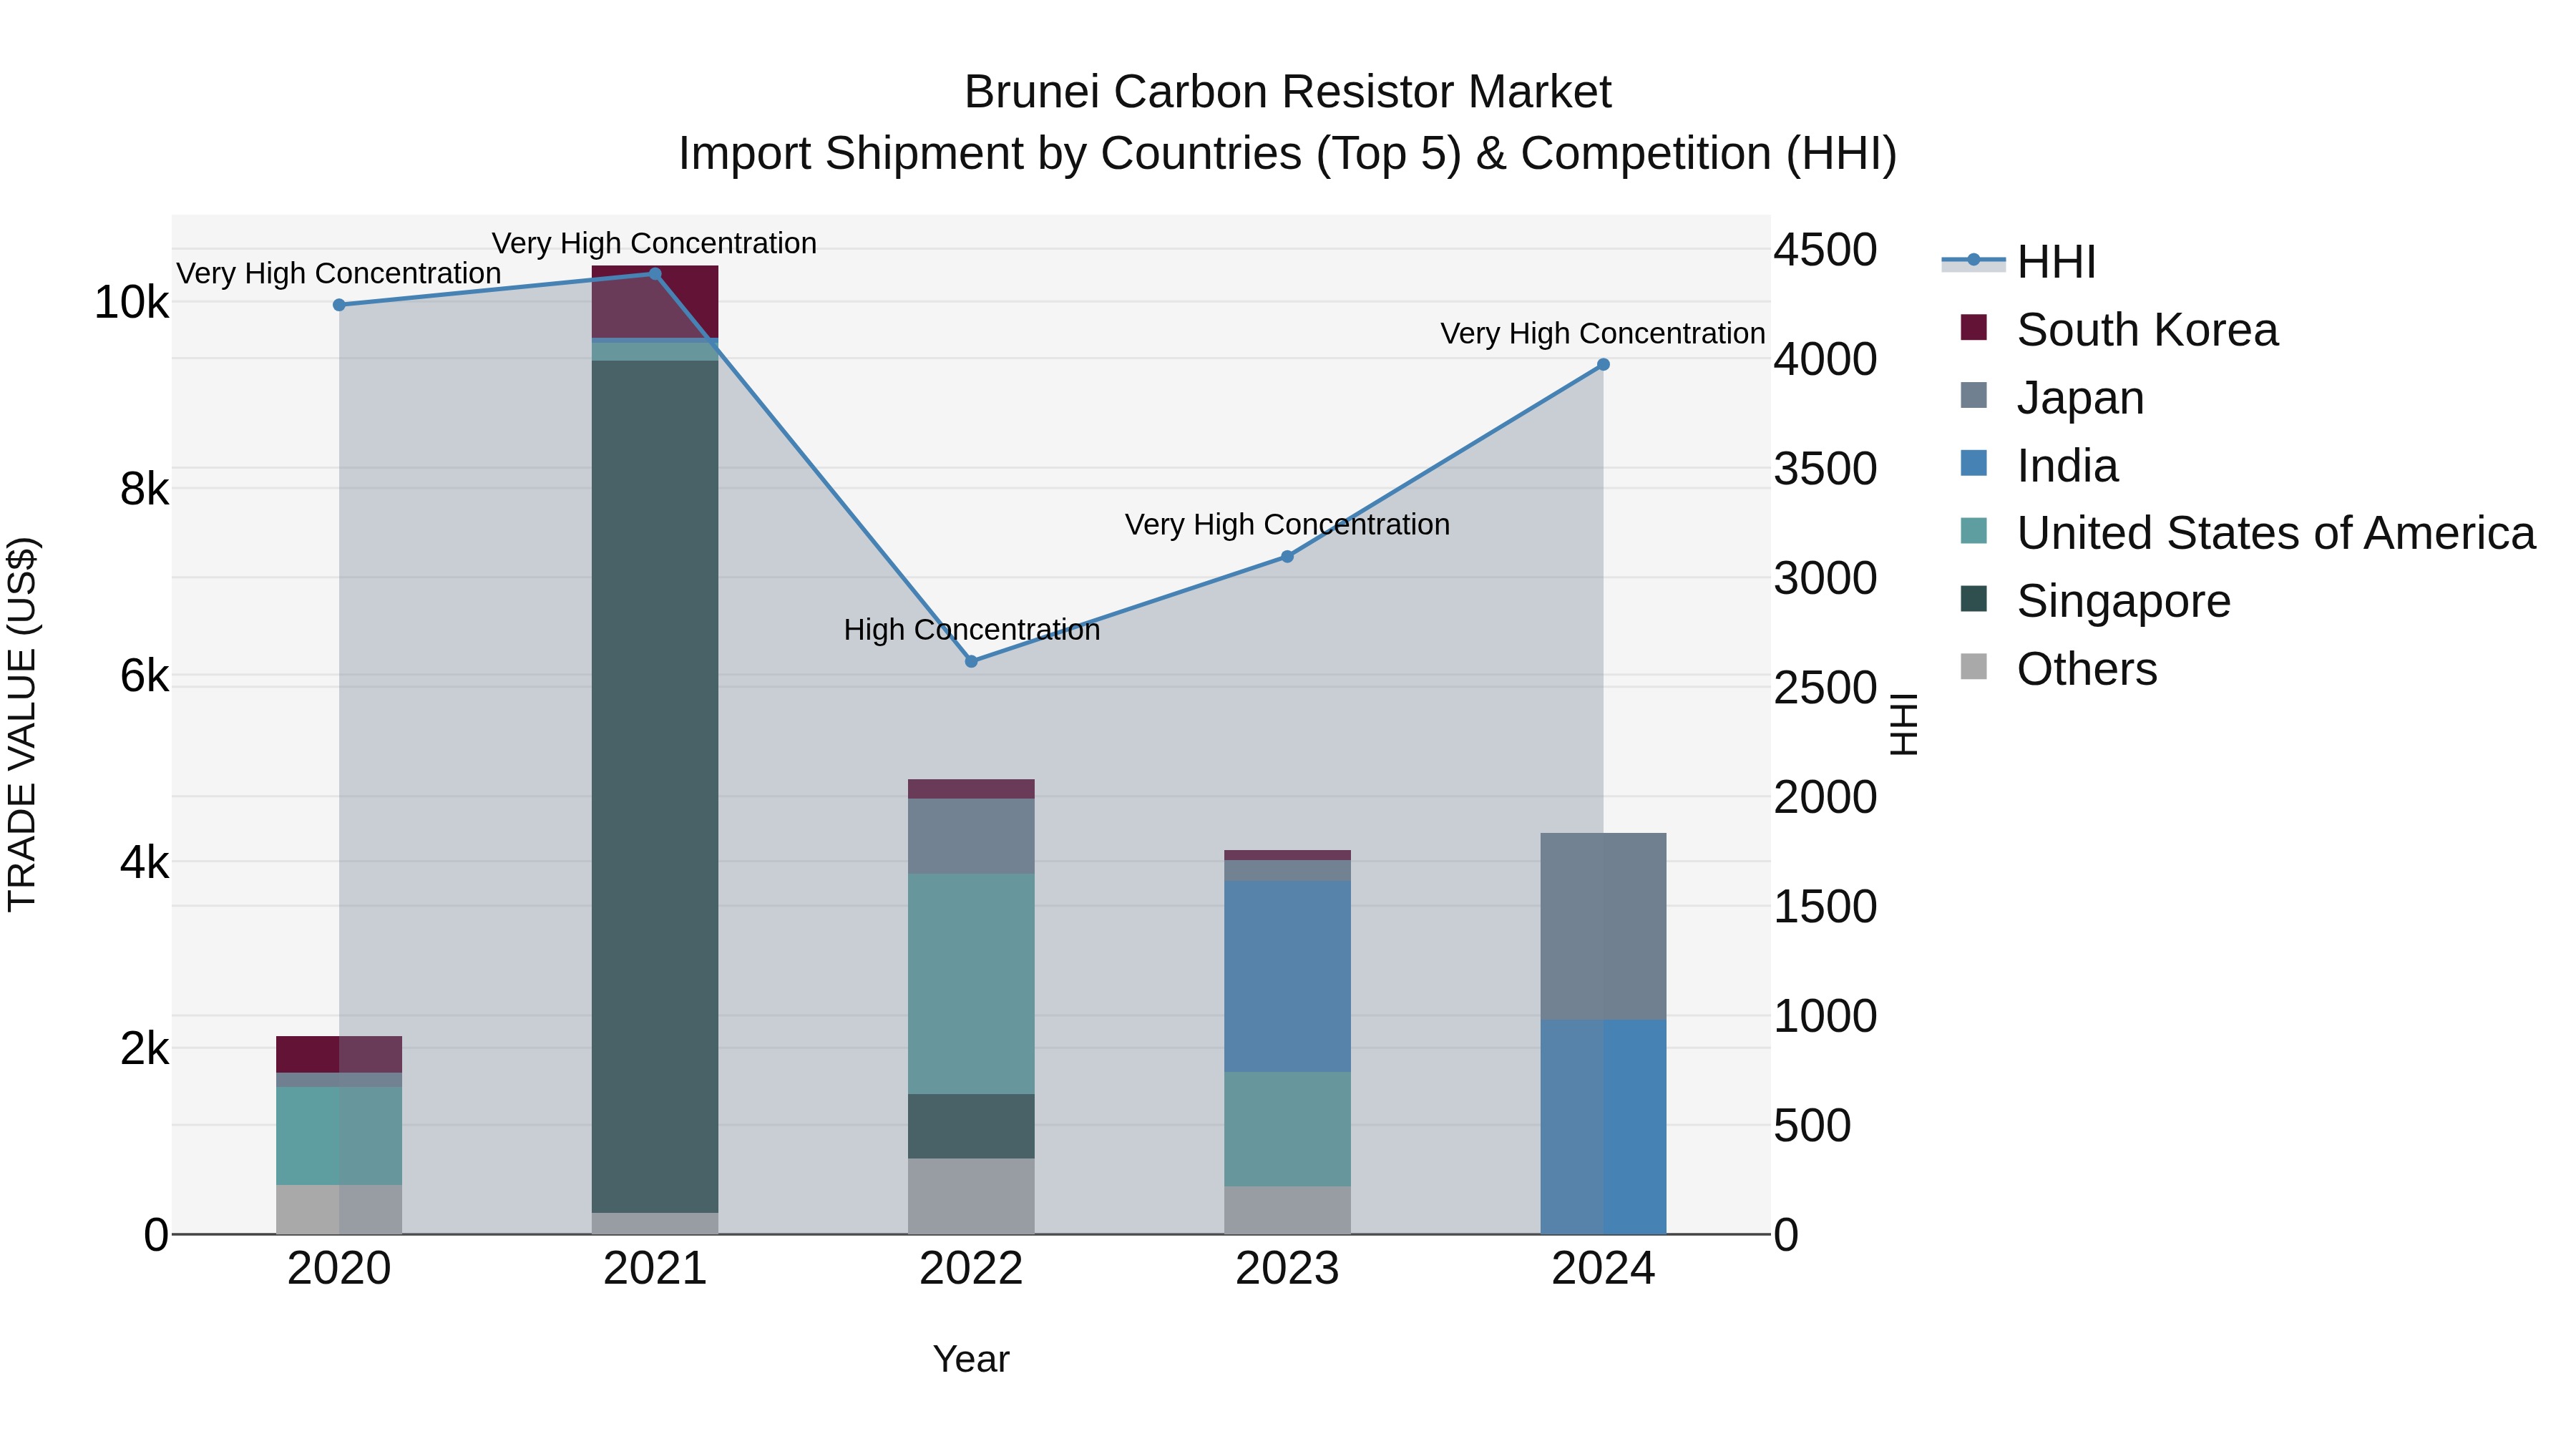Image resolution: width=2576 pixels, height=1449 pixels.
Task: Toggle the Others legend label
Action: click(x=2087, y=669)
